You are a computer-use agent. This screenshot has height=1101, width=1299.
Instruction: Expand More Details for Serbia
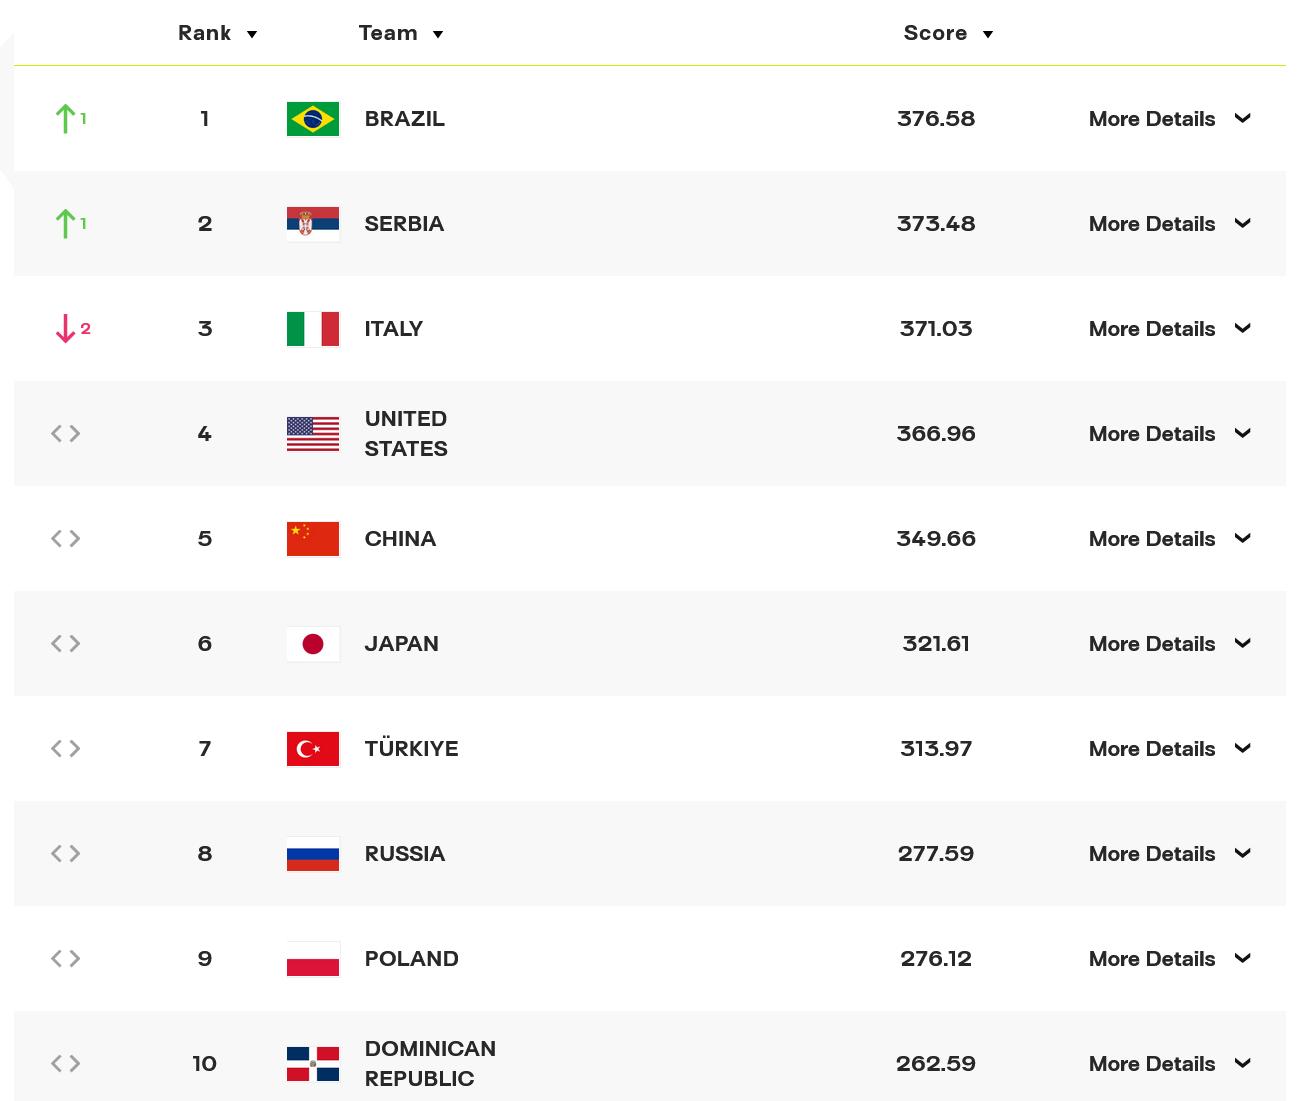click(x=1169, y=224)
